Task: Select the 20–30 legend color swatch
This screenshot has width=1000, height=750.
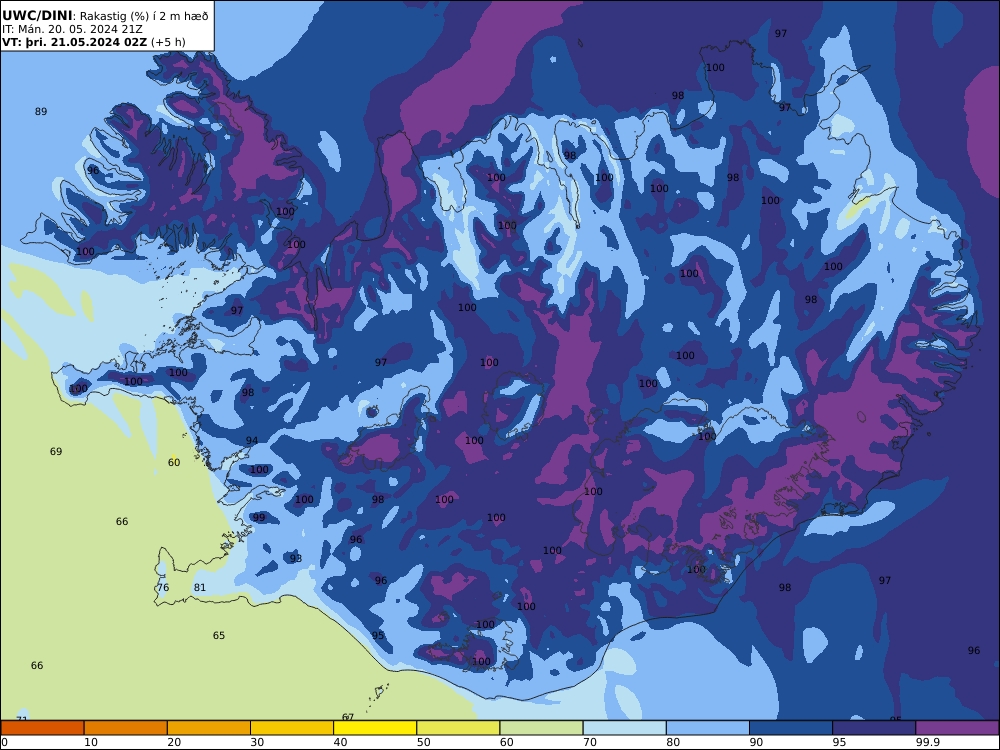Action: 209,728
